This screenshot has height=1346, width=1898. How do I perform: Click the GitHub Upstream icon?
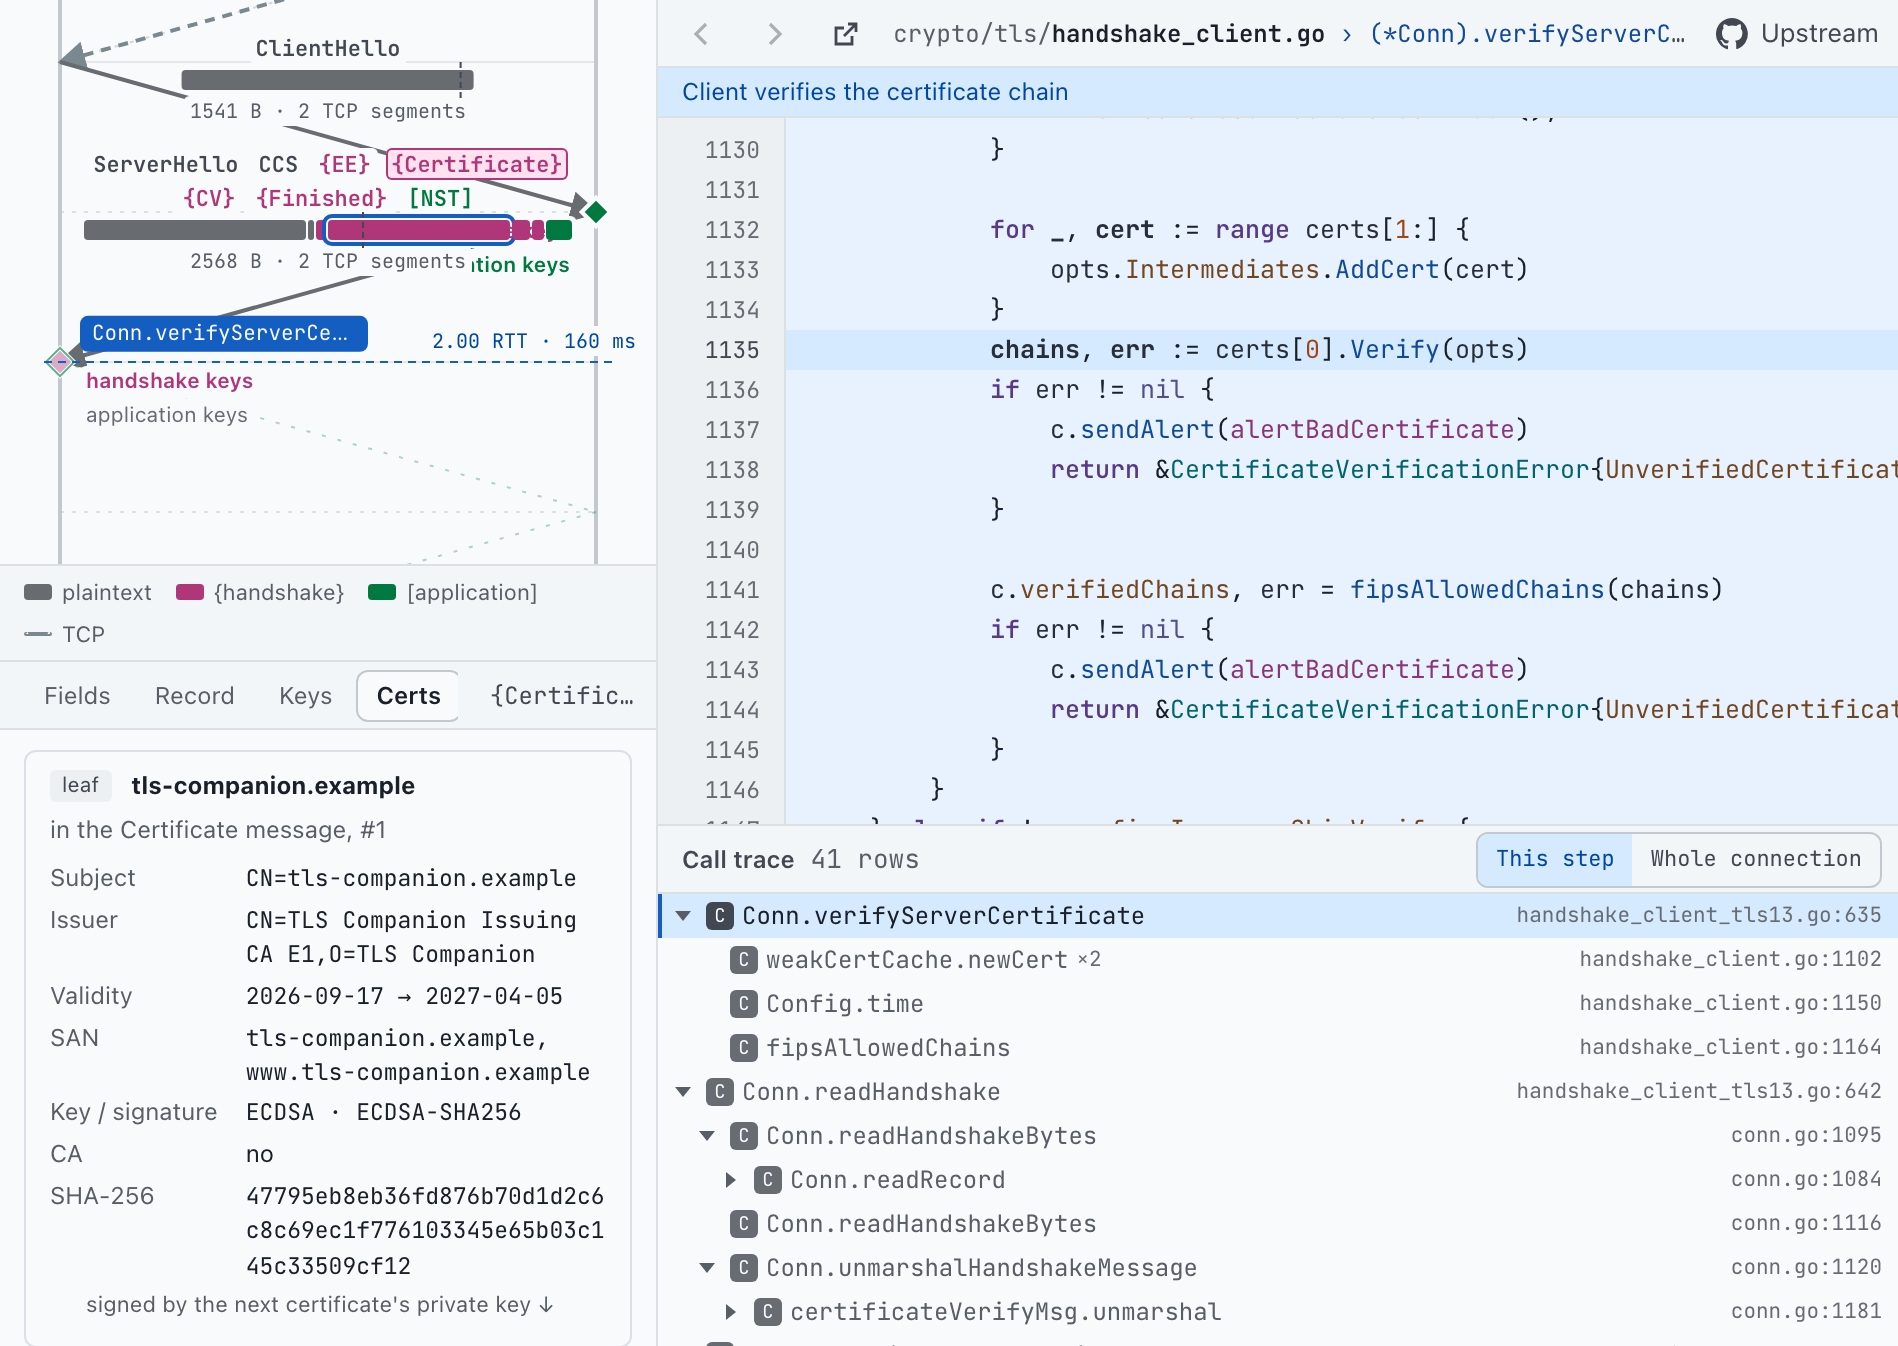coord(1731,34)
